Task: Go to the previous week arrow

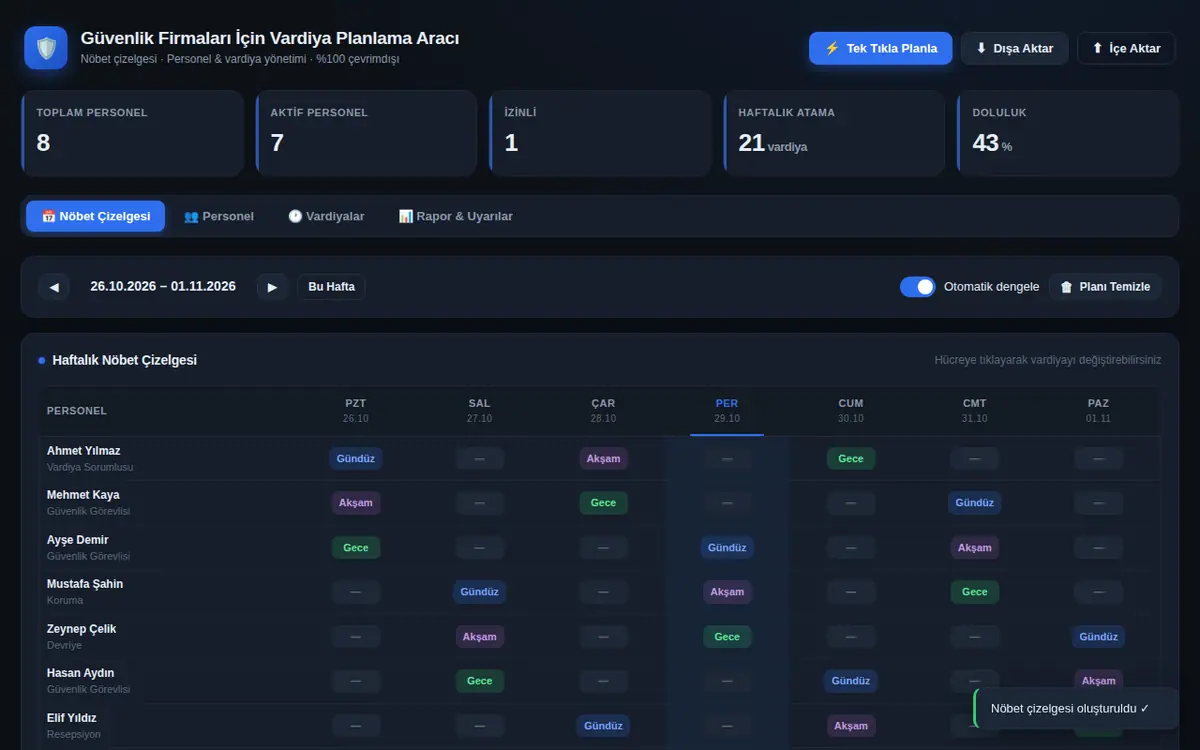Action: pyautogui.click(x=54, y=287)
